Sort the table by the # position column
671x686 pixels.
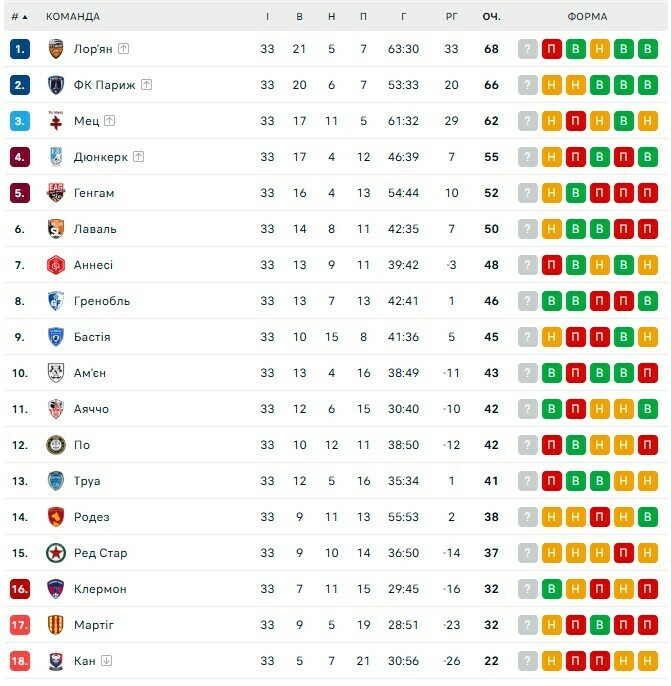[x=19, y=17]
